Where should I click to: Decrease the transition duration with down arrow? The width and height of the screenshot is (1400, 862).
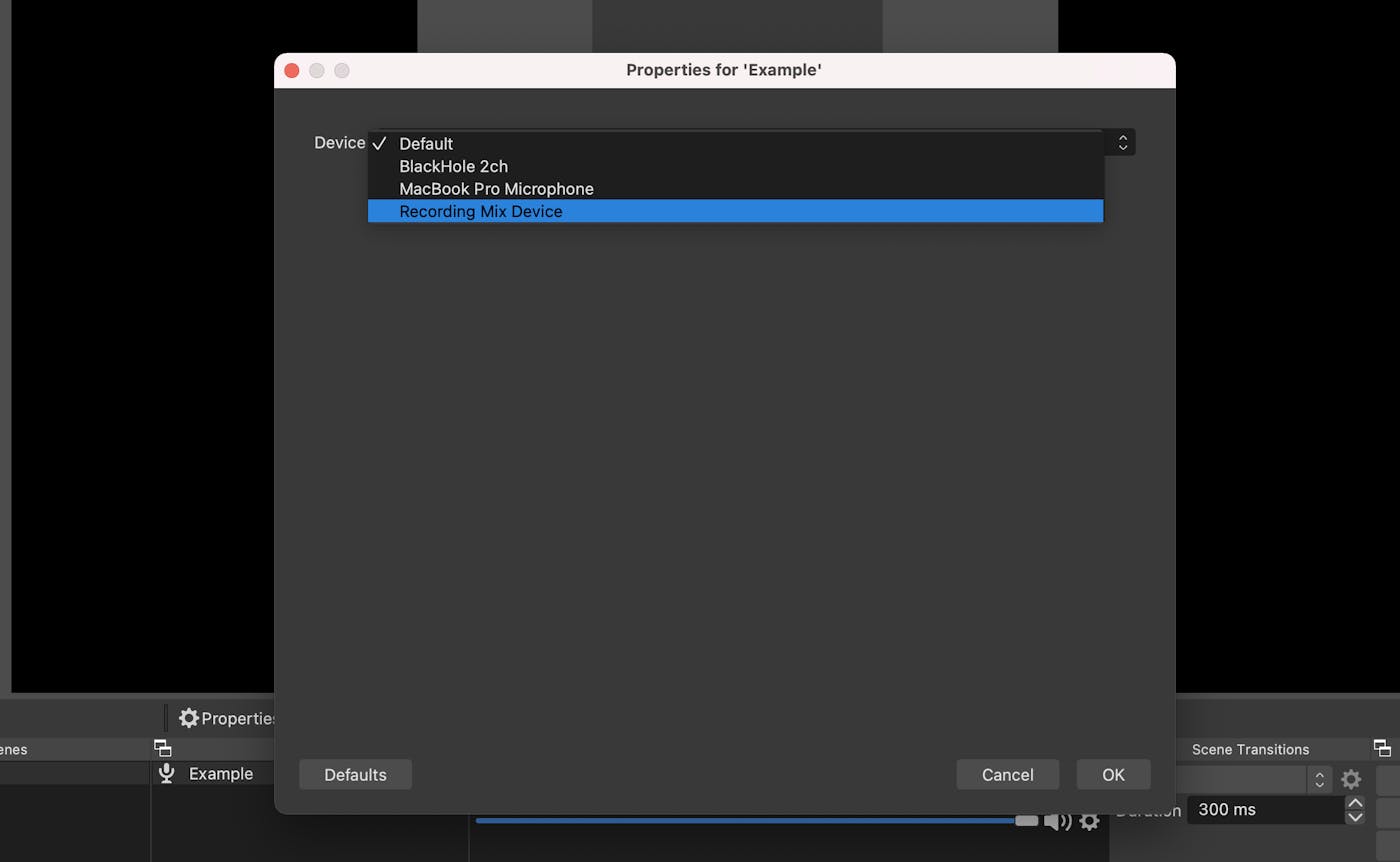(x=1355, y=817)
